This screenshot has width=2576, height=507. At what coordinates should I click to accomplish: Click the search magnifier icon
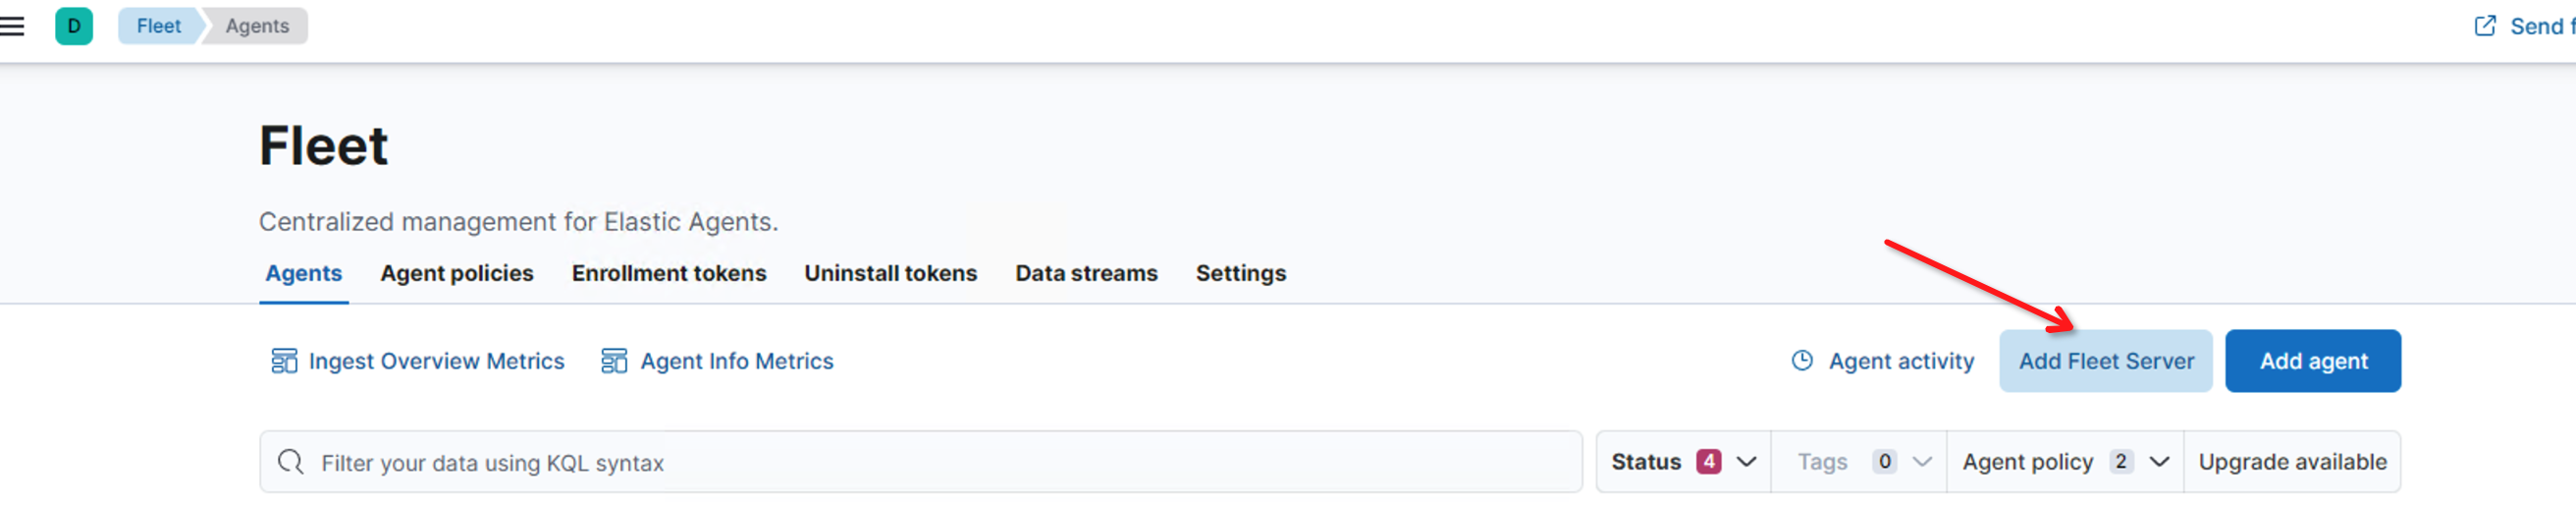(x=291, y=462)
